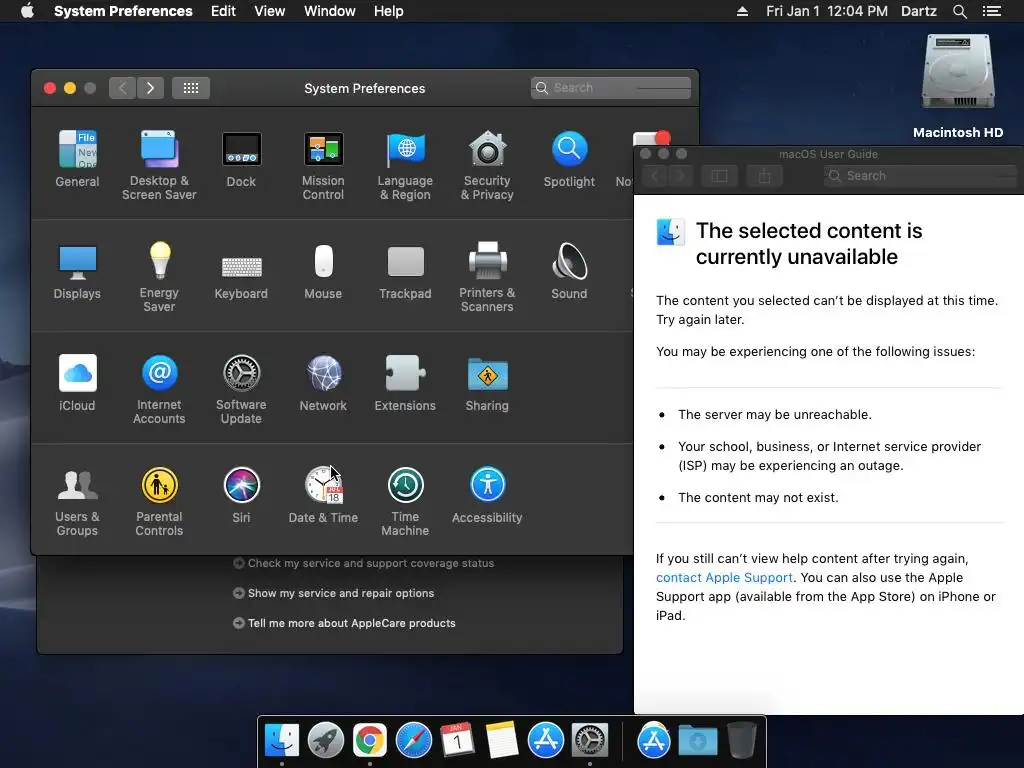Open the Window menu
Screen dimensions: 1024x768
[x=329, y=11]
